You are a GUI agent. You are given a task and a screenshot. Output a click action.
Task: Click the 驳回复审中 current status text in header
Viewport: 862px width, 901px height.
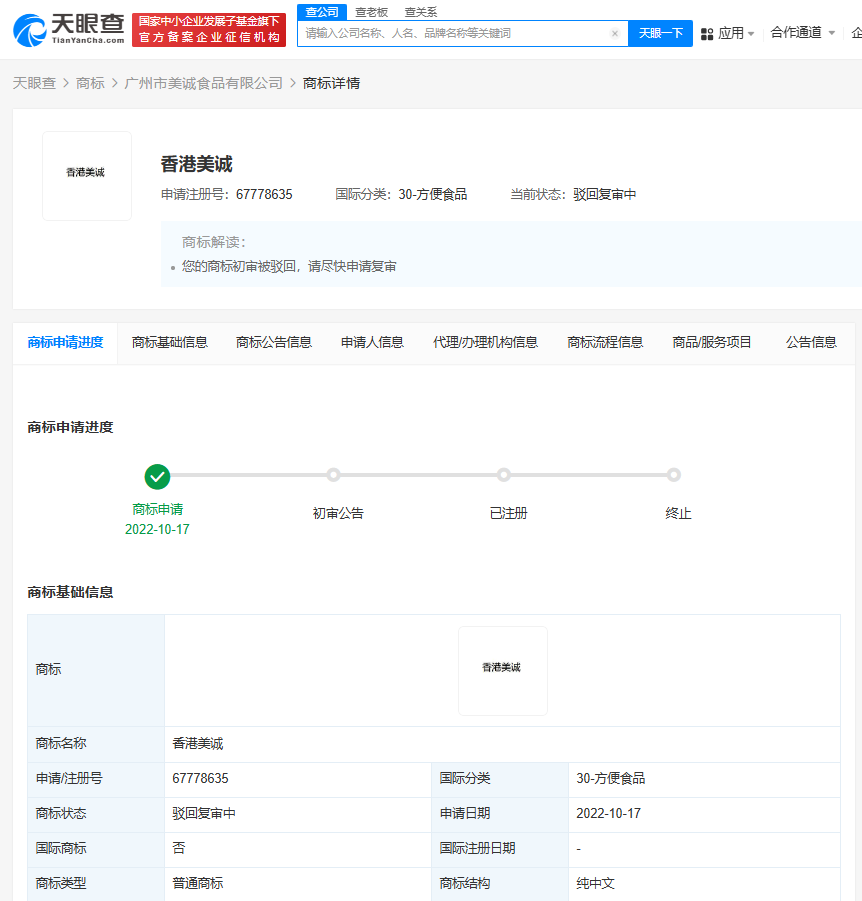605,194
